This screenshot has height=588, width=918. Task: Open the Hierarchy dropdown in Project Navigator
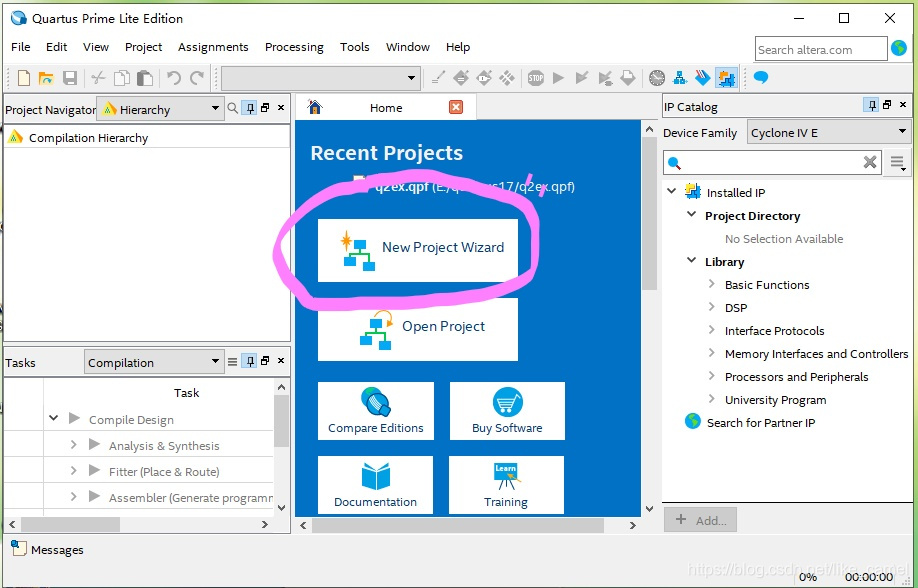pyautogui.click(x=160, y=109)
